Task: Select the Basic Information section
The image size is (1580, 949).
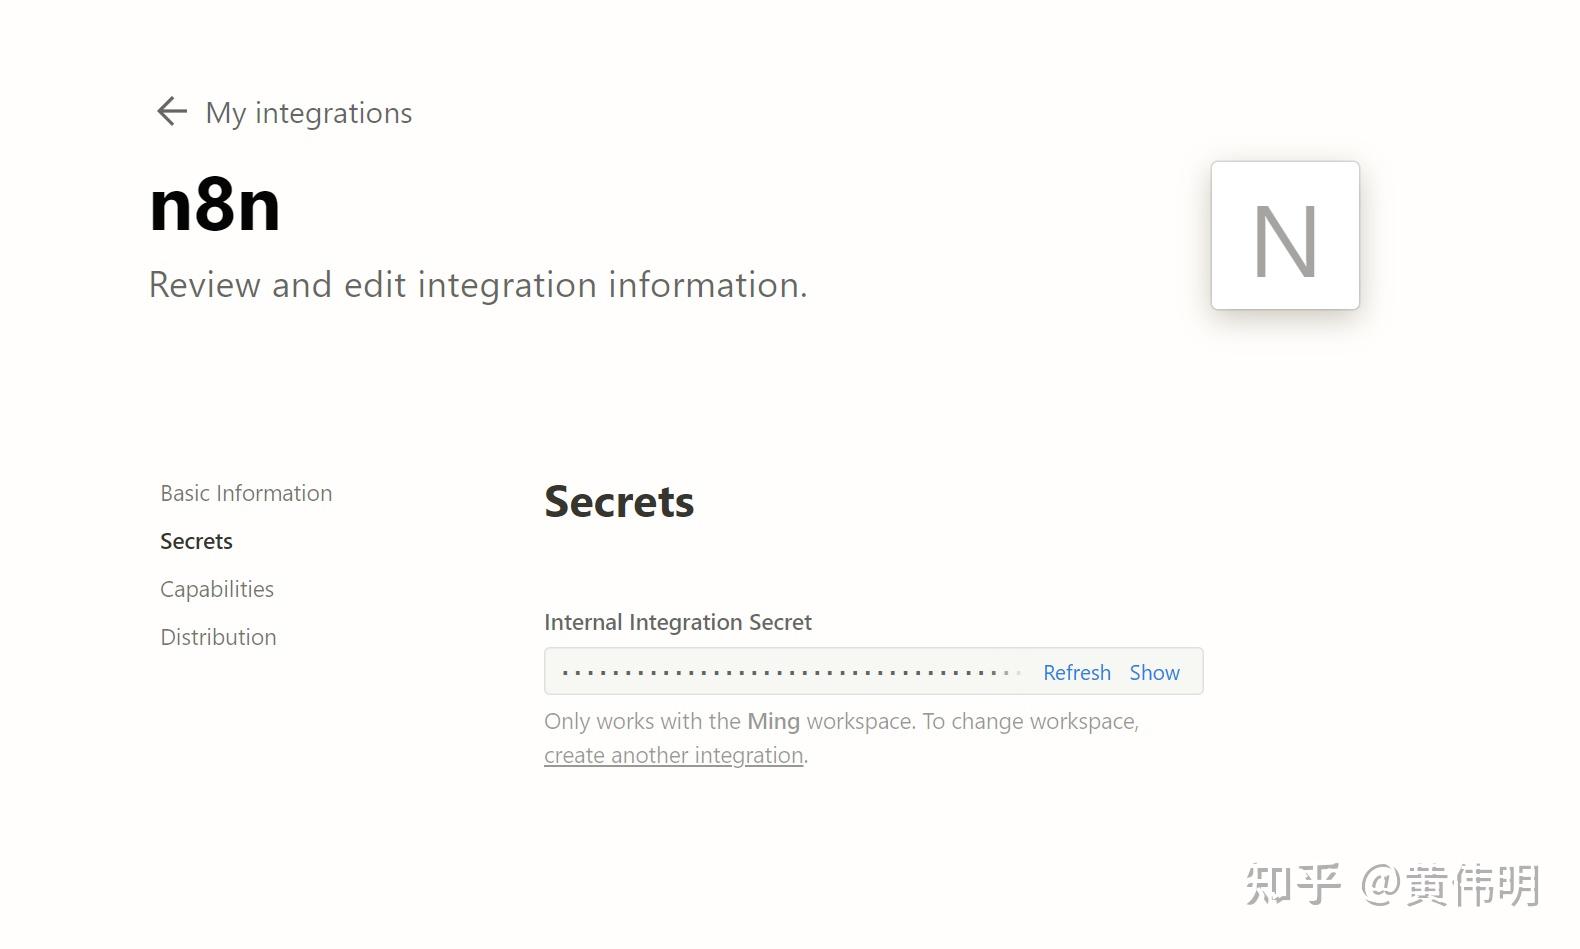Action: click(x=246, y=492)
